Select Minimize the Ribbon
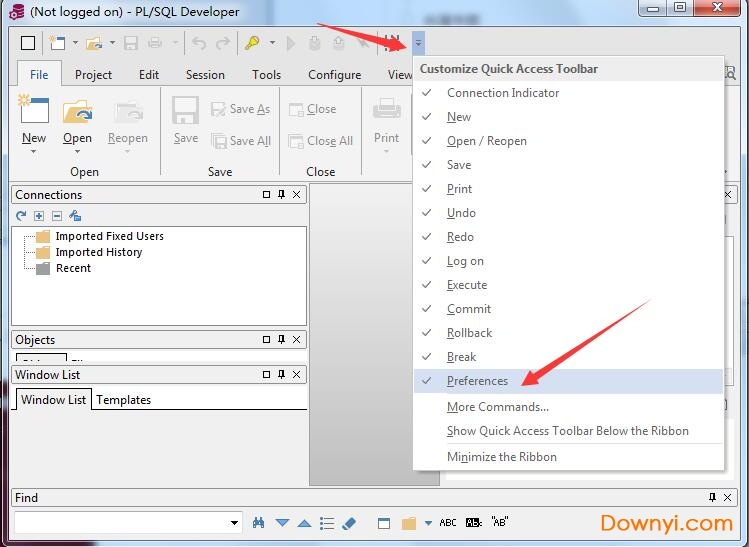Image resolution: width=749 pixels, height=547 pixels. (x=501, y=457)
